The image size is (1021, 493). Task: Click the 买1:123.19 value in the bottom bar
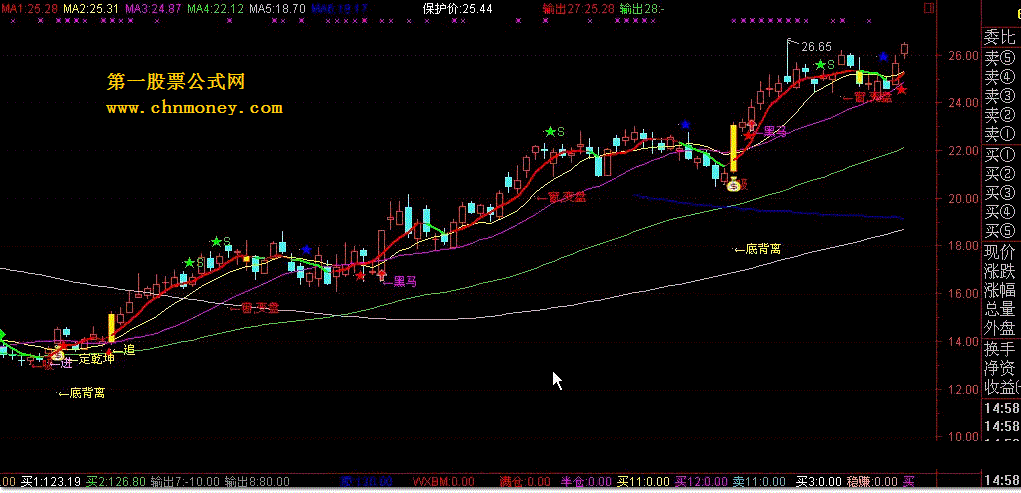point(51,482)
